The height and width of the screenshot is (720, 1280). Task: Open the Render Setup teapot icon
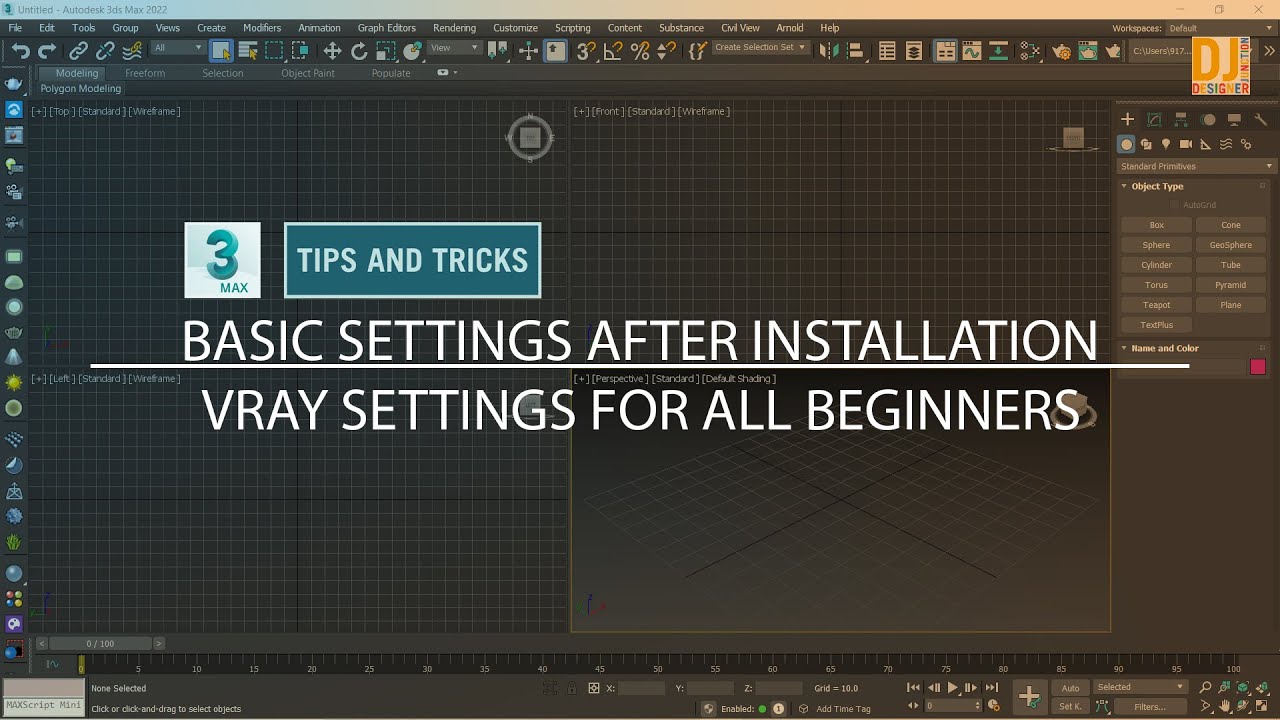pyautogui.click(x=1063, y=51)
